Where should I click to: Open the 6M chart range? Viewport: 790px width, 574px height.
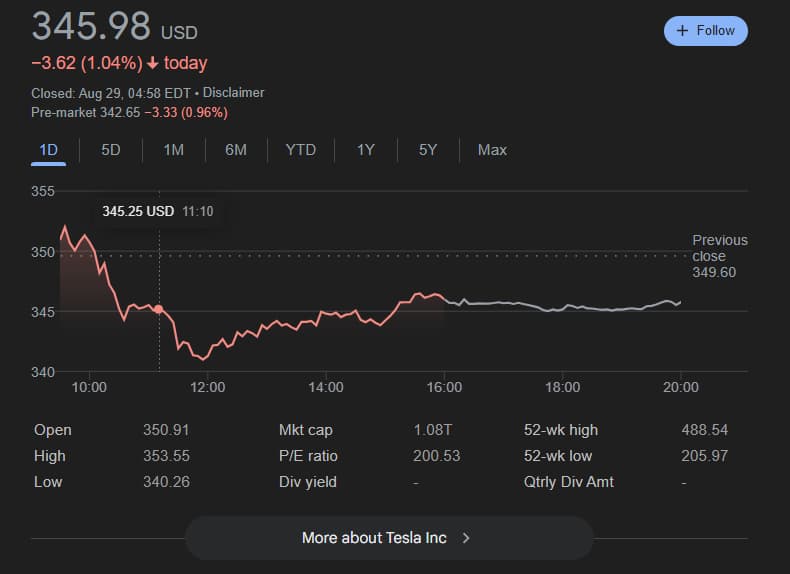(236, 150)
